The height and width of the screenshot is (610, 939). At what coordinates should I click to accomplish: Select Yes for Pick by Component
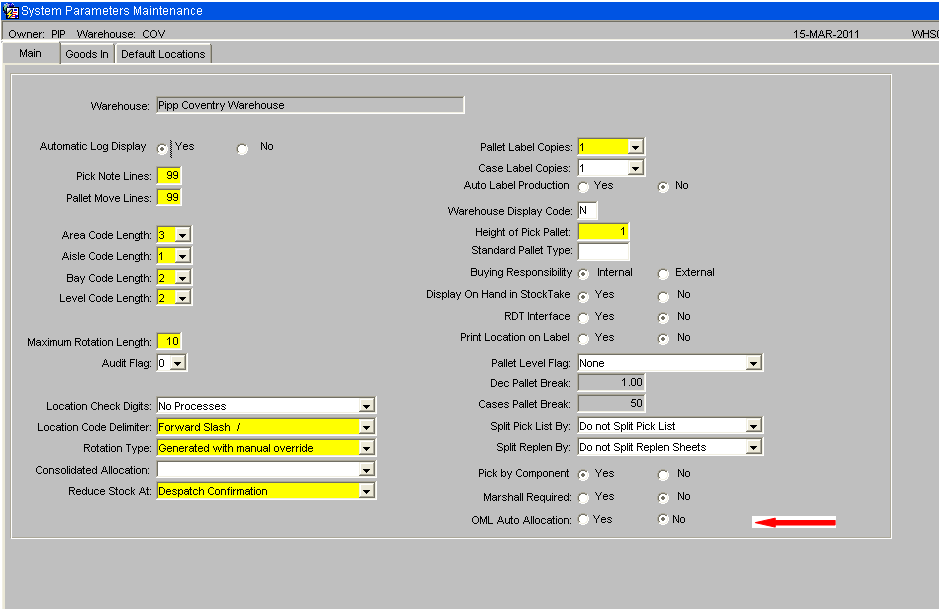(x=583, y=475)
